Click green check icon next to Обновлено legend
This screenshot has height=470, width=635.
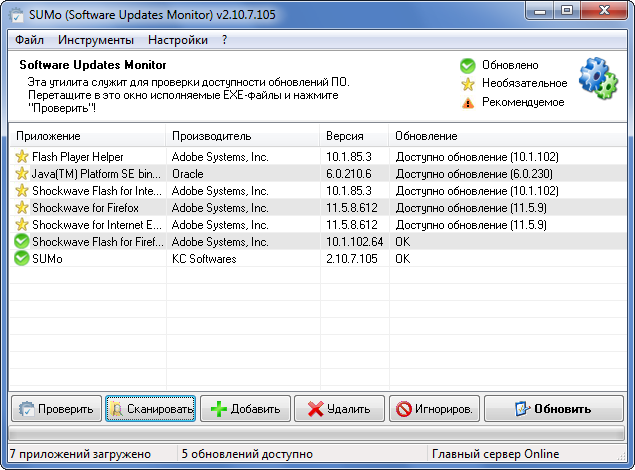tap(467, 66)
